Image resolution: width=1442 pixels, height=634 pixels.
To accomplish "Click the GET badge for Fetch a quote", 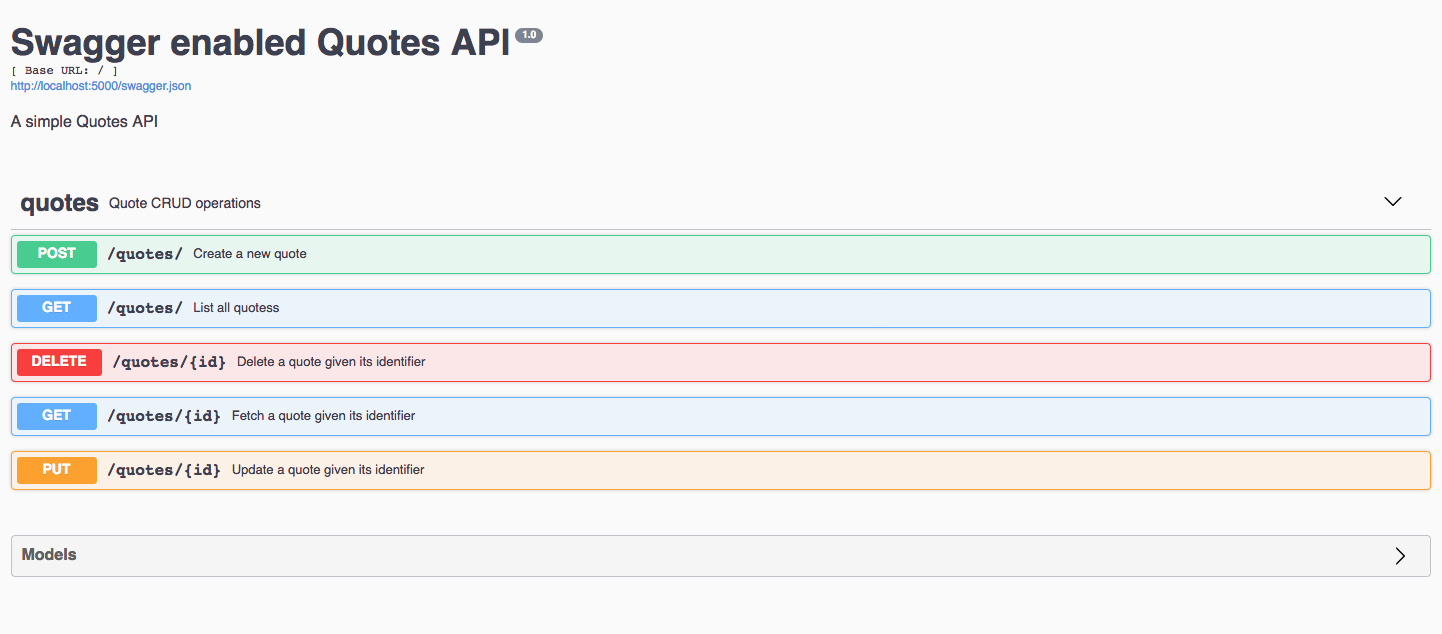I will coord(57,416).
